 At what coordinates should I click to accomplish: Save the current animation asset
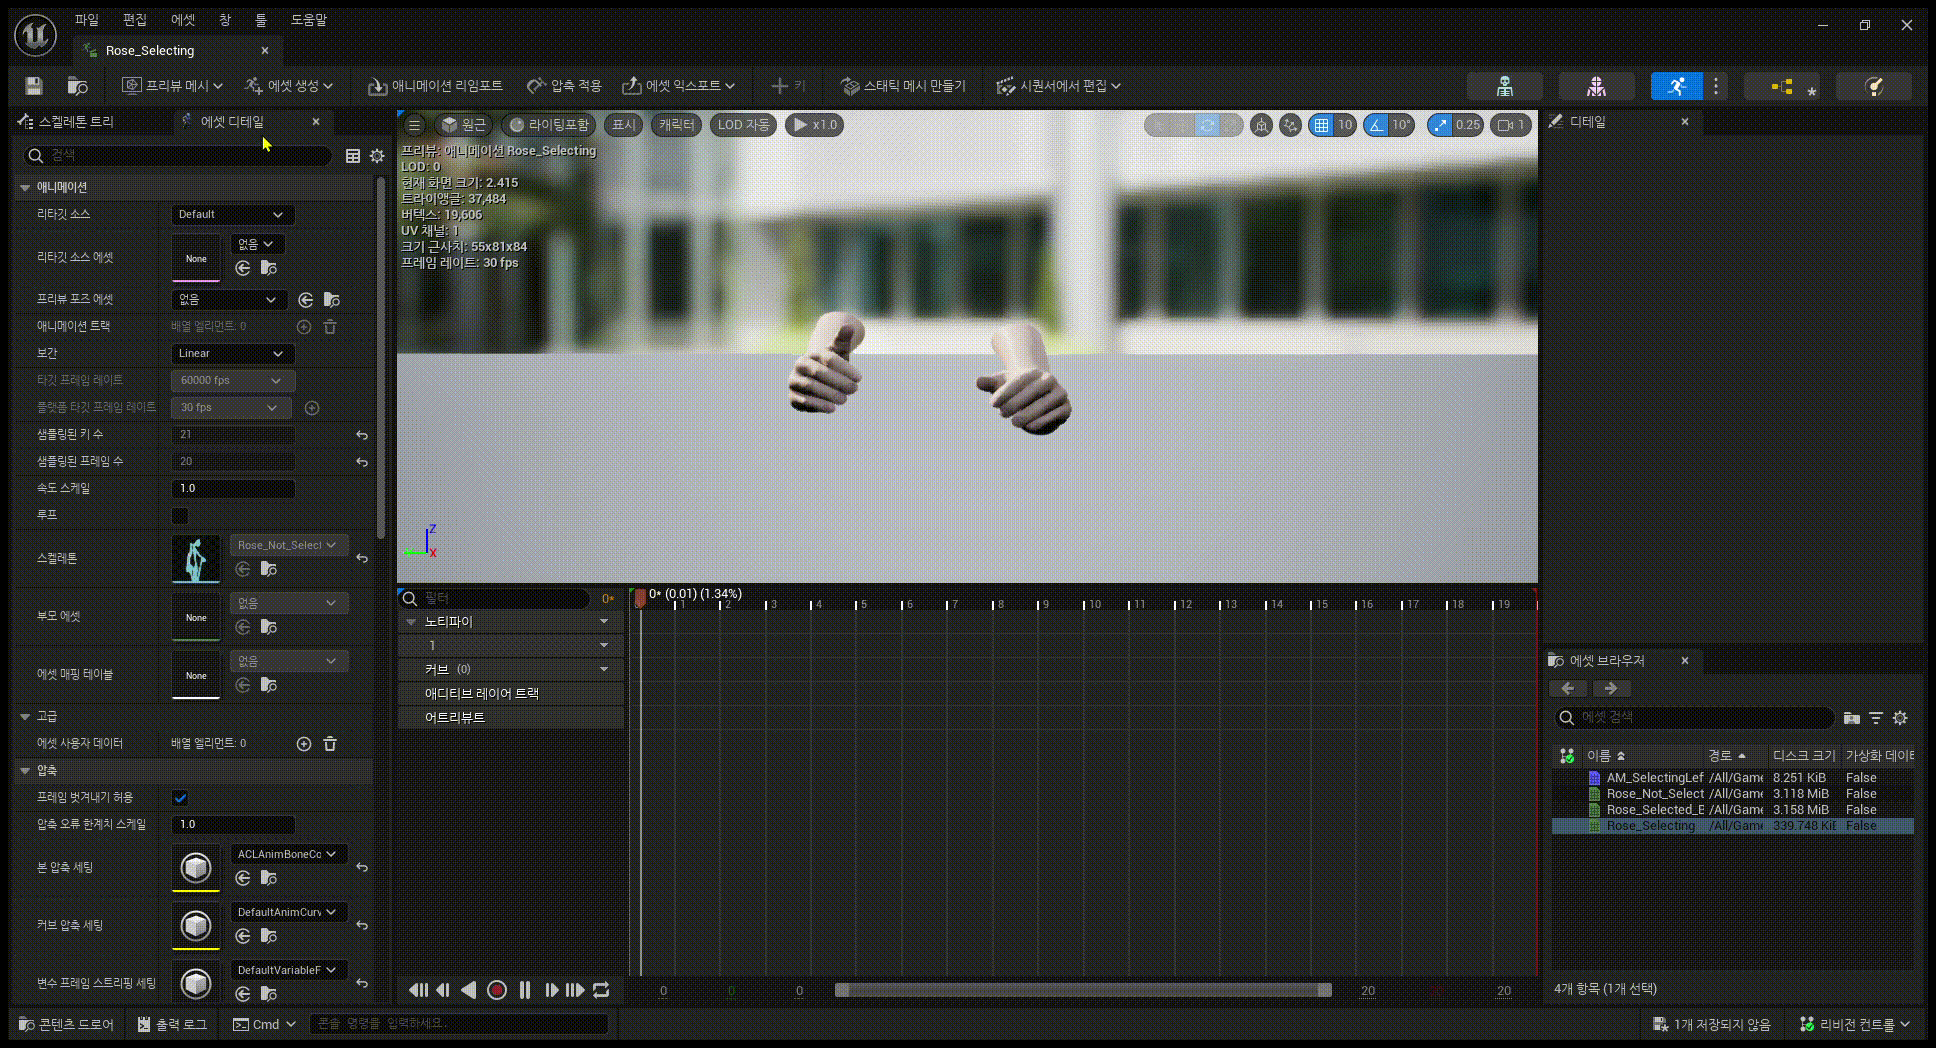coord(34,86)
